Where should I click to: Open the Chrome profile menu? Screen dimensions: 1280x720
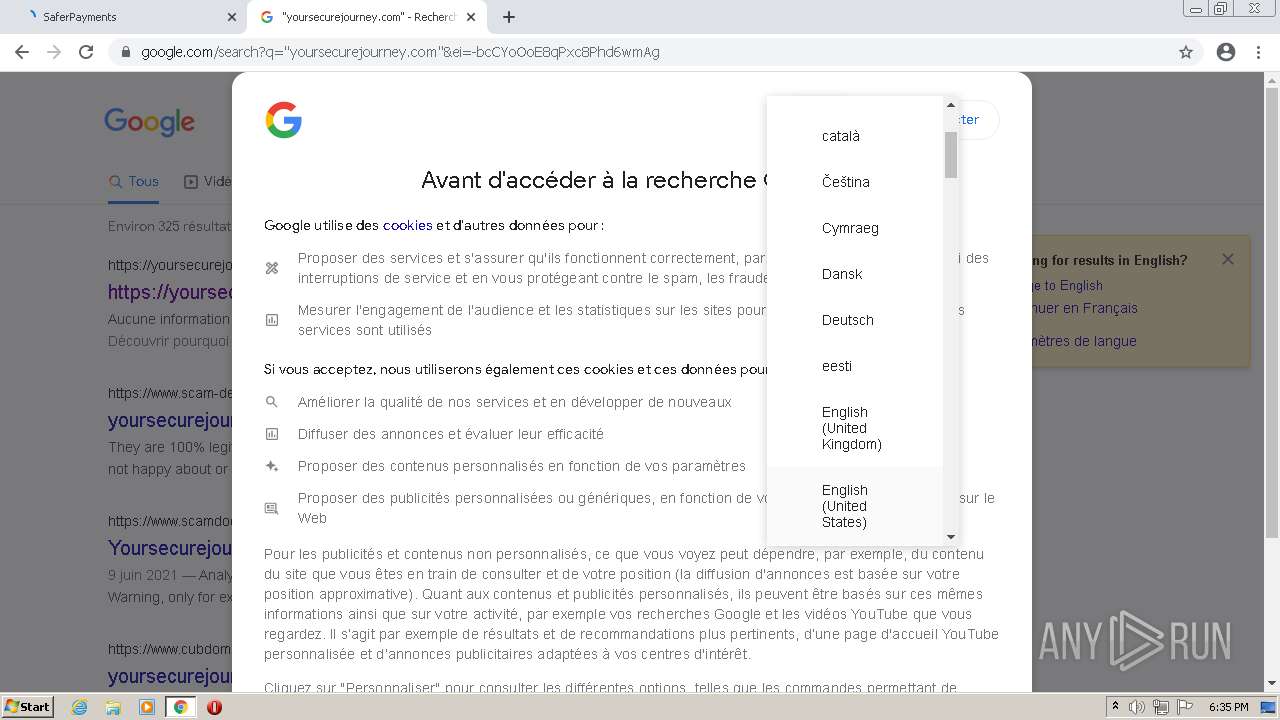tap(1226, 52)
